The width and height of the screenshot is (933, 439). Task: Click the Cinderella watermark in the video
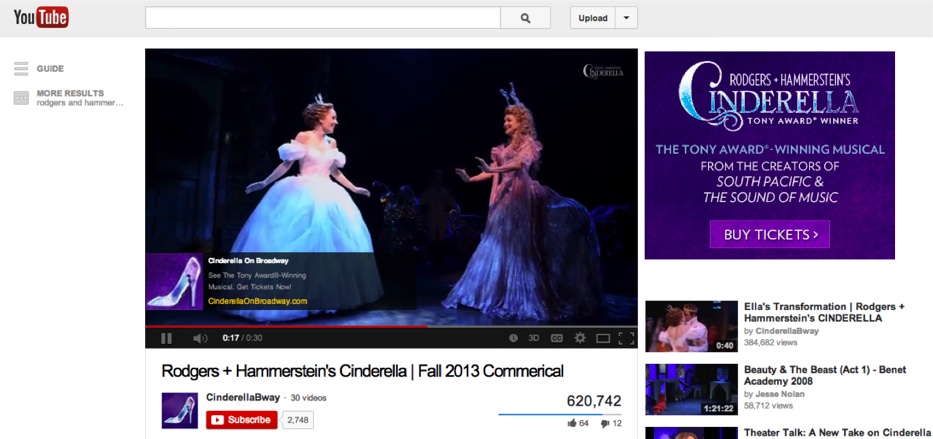tap(603, 72)
